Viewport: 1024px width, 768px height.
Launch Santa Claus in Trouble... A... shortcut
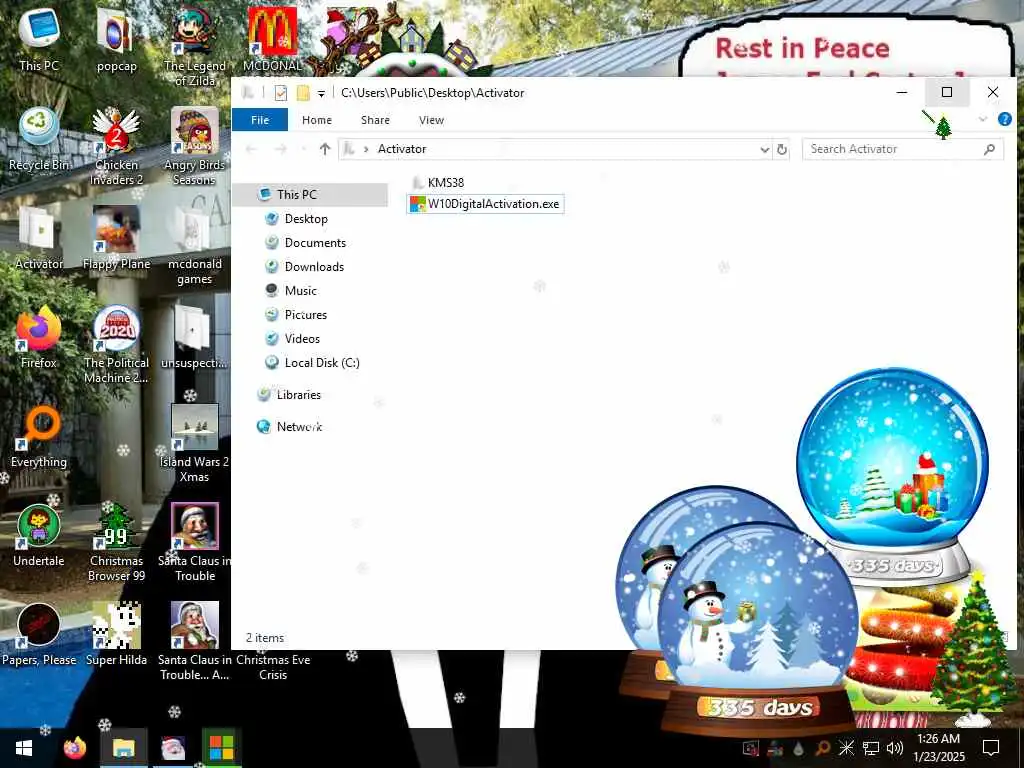(195, 640)
